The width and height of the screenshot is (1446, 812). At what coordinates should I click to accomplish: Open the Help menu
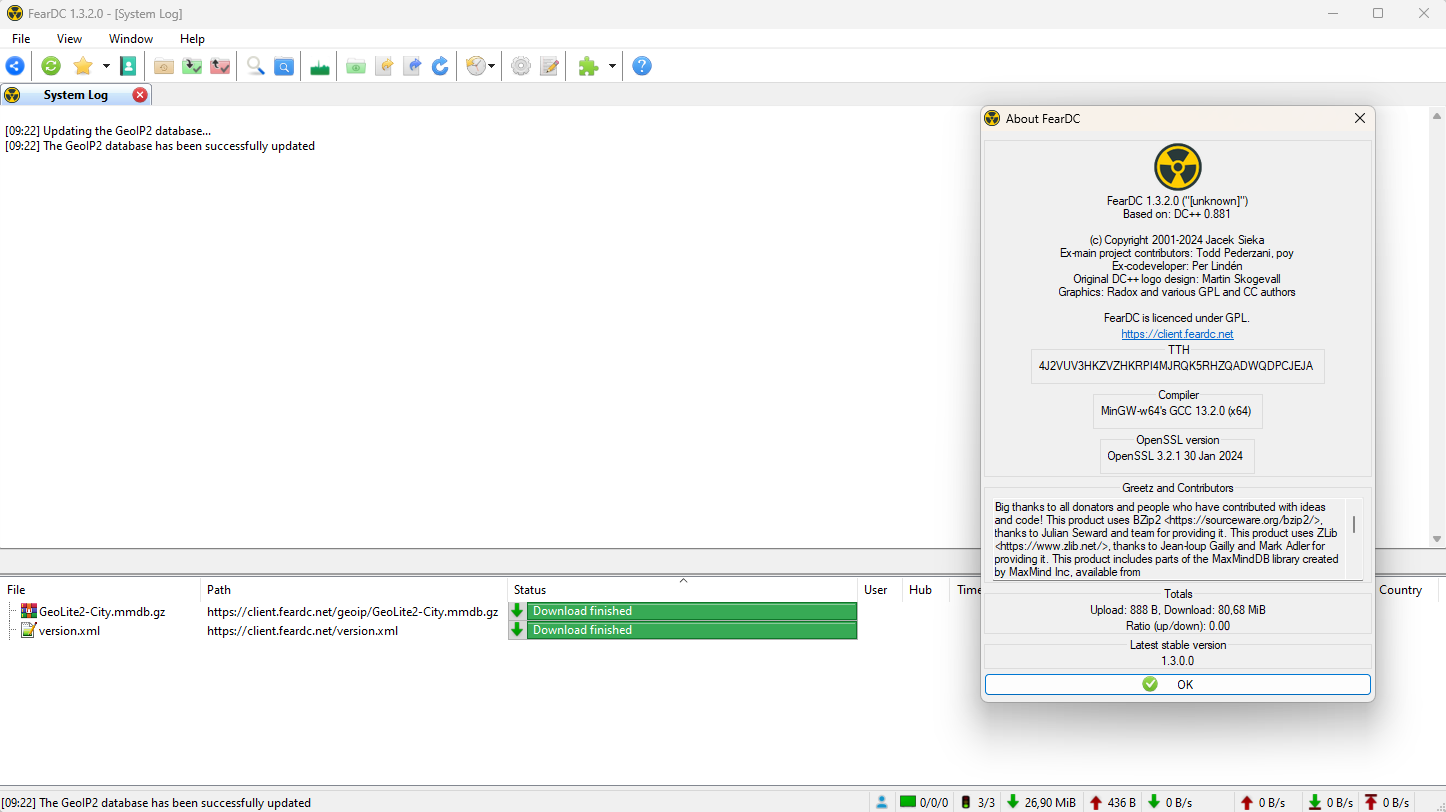192,39
